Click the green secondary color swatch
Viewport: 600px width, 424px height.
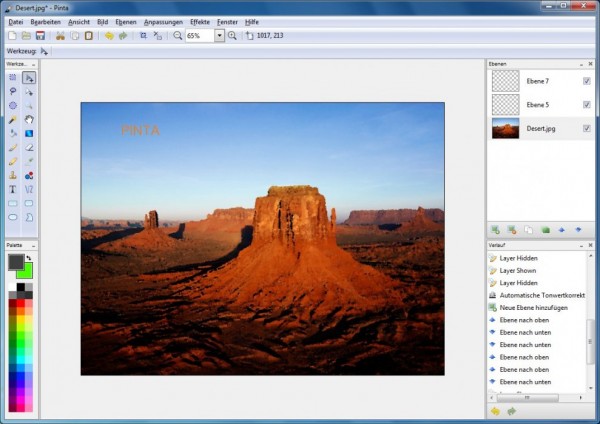click(x=25, y=271)
